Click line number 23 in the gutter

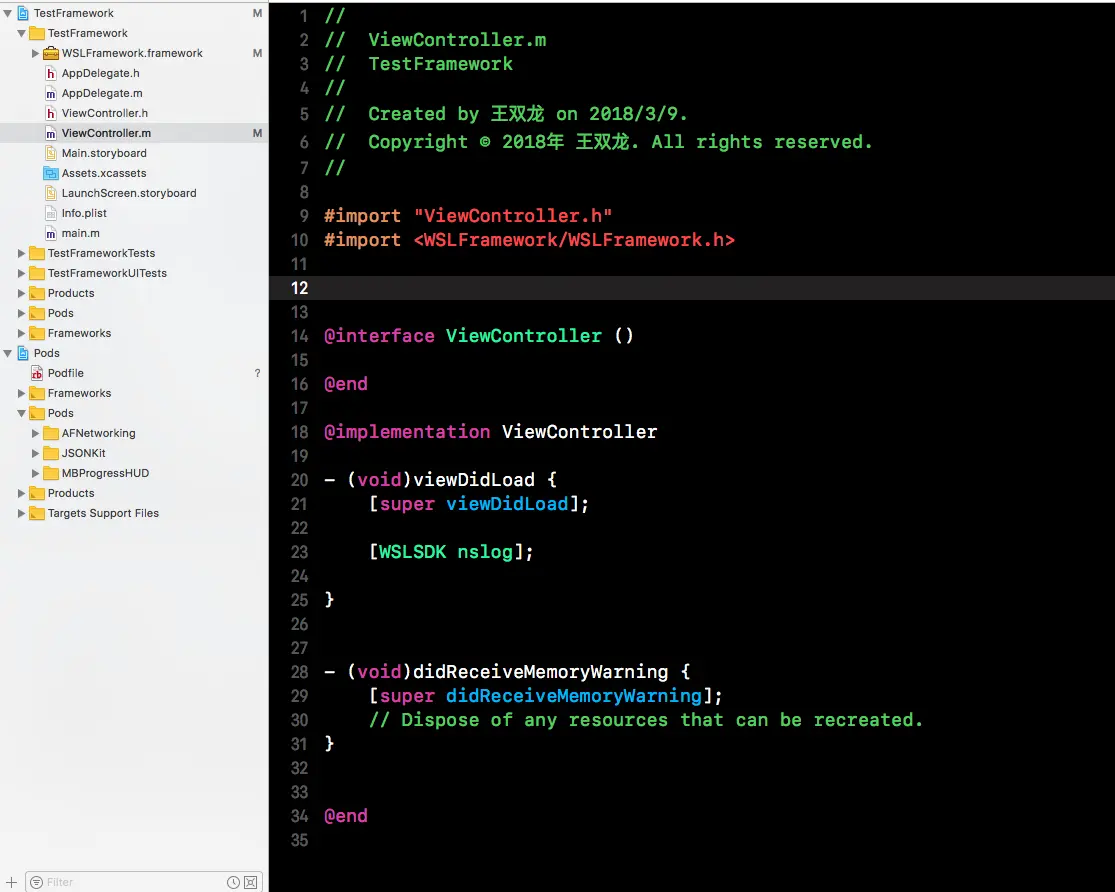coord(299,552)
